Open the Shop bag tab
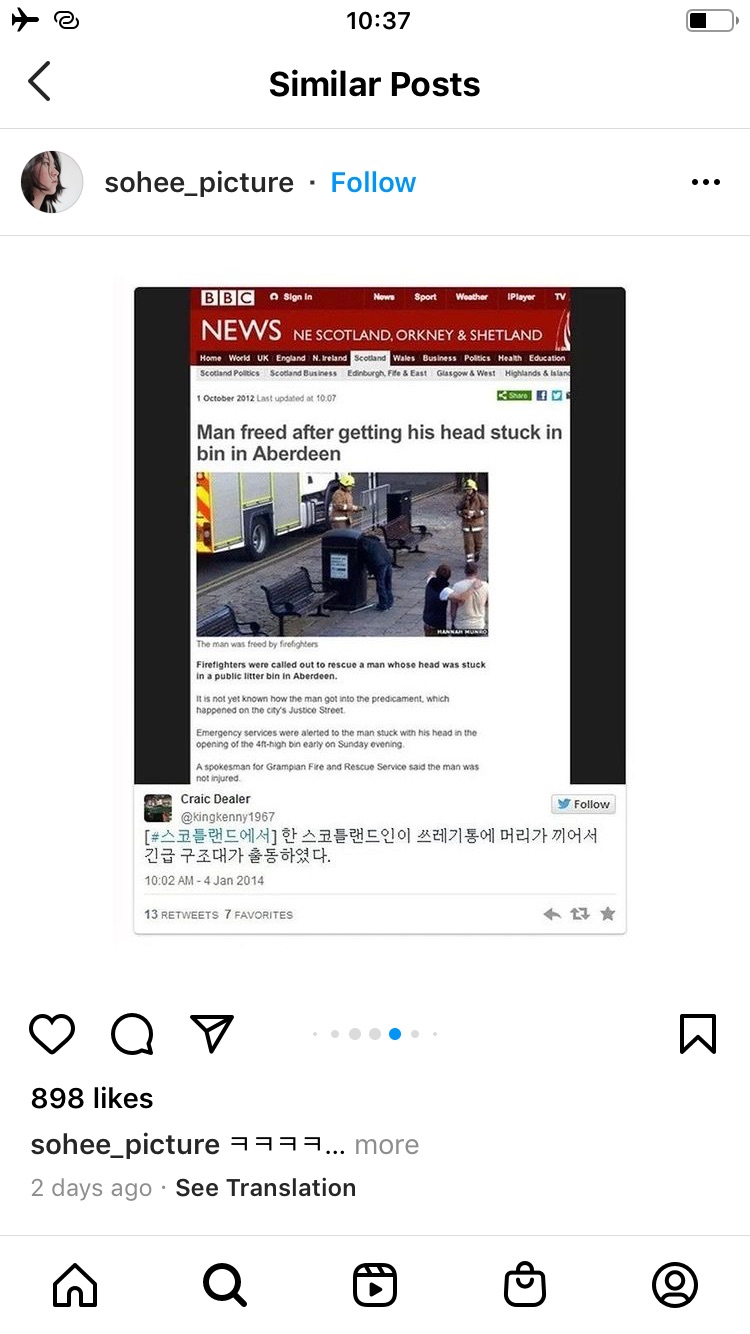Viewport: 750px width, 1334px height. click(x=525, y=1285)
